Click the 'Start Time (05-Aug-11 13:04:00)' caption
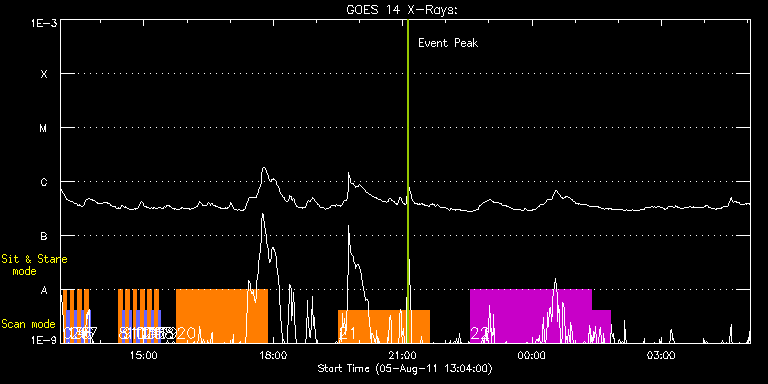768x384 pixels. coord(405,369)
